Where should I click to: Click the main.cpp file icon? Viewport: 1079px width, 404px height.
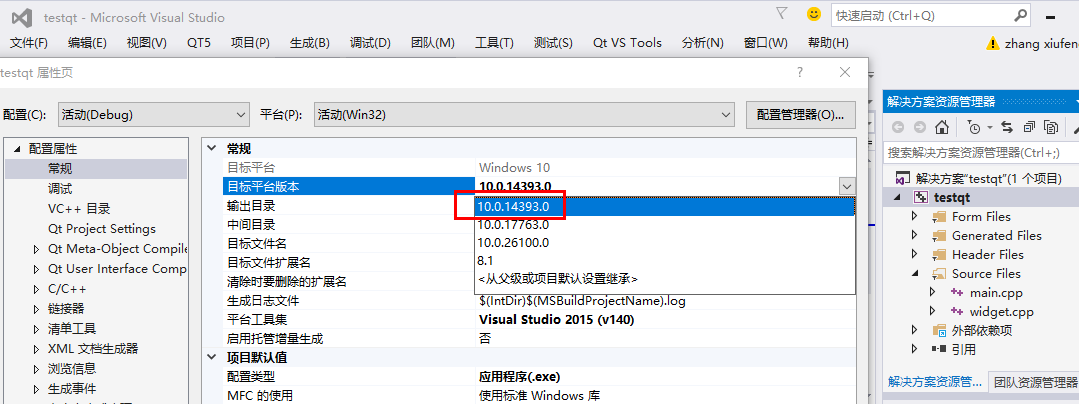pyautogui.click(x=957, y=293)
